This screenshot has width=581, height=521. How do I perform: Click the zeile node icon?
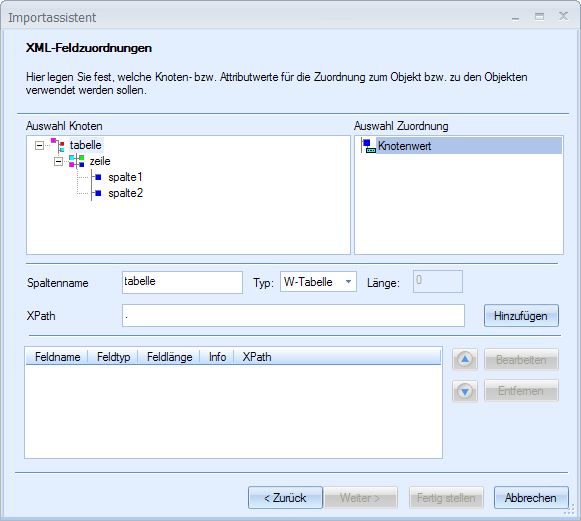click(77, 161)
